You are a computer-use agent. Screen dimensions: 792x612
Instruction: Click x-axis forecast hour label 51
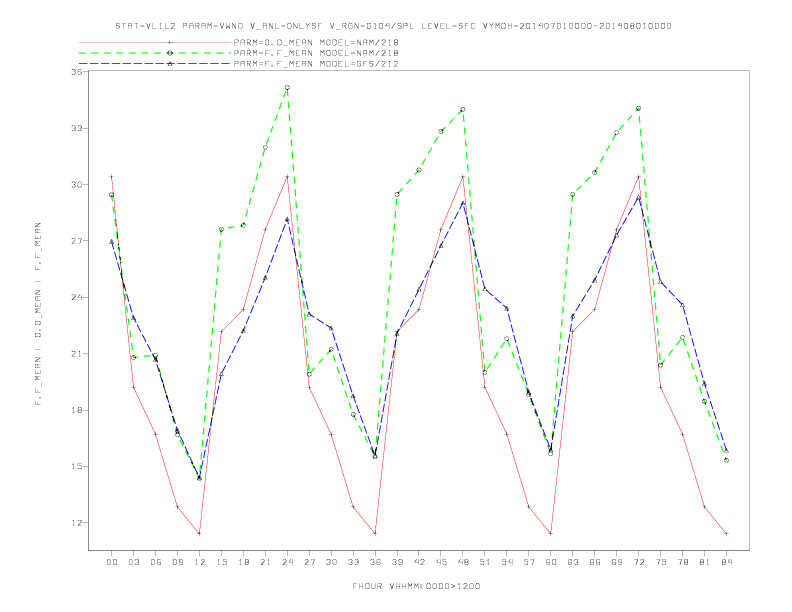[485, 562]
